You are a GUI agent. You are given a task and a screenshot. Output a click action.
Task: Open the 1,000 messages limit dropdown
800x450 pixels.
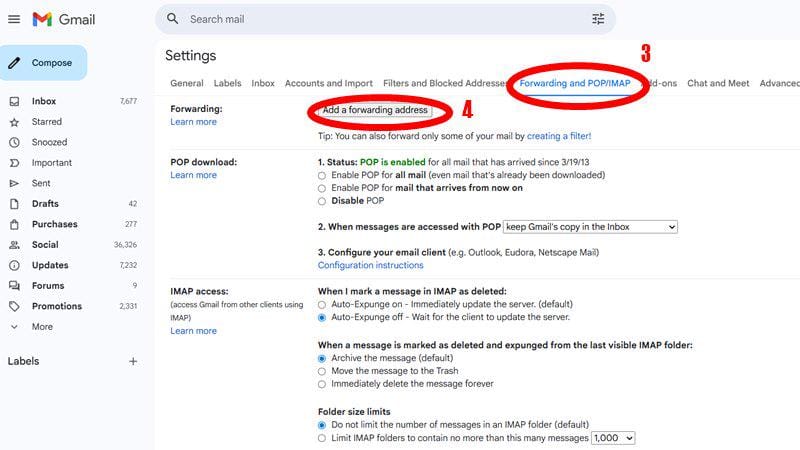point(613,438)
